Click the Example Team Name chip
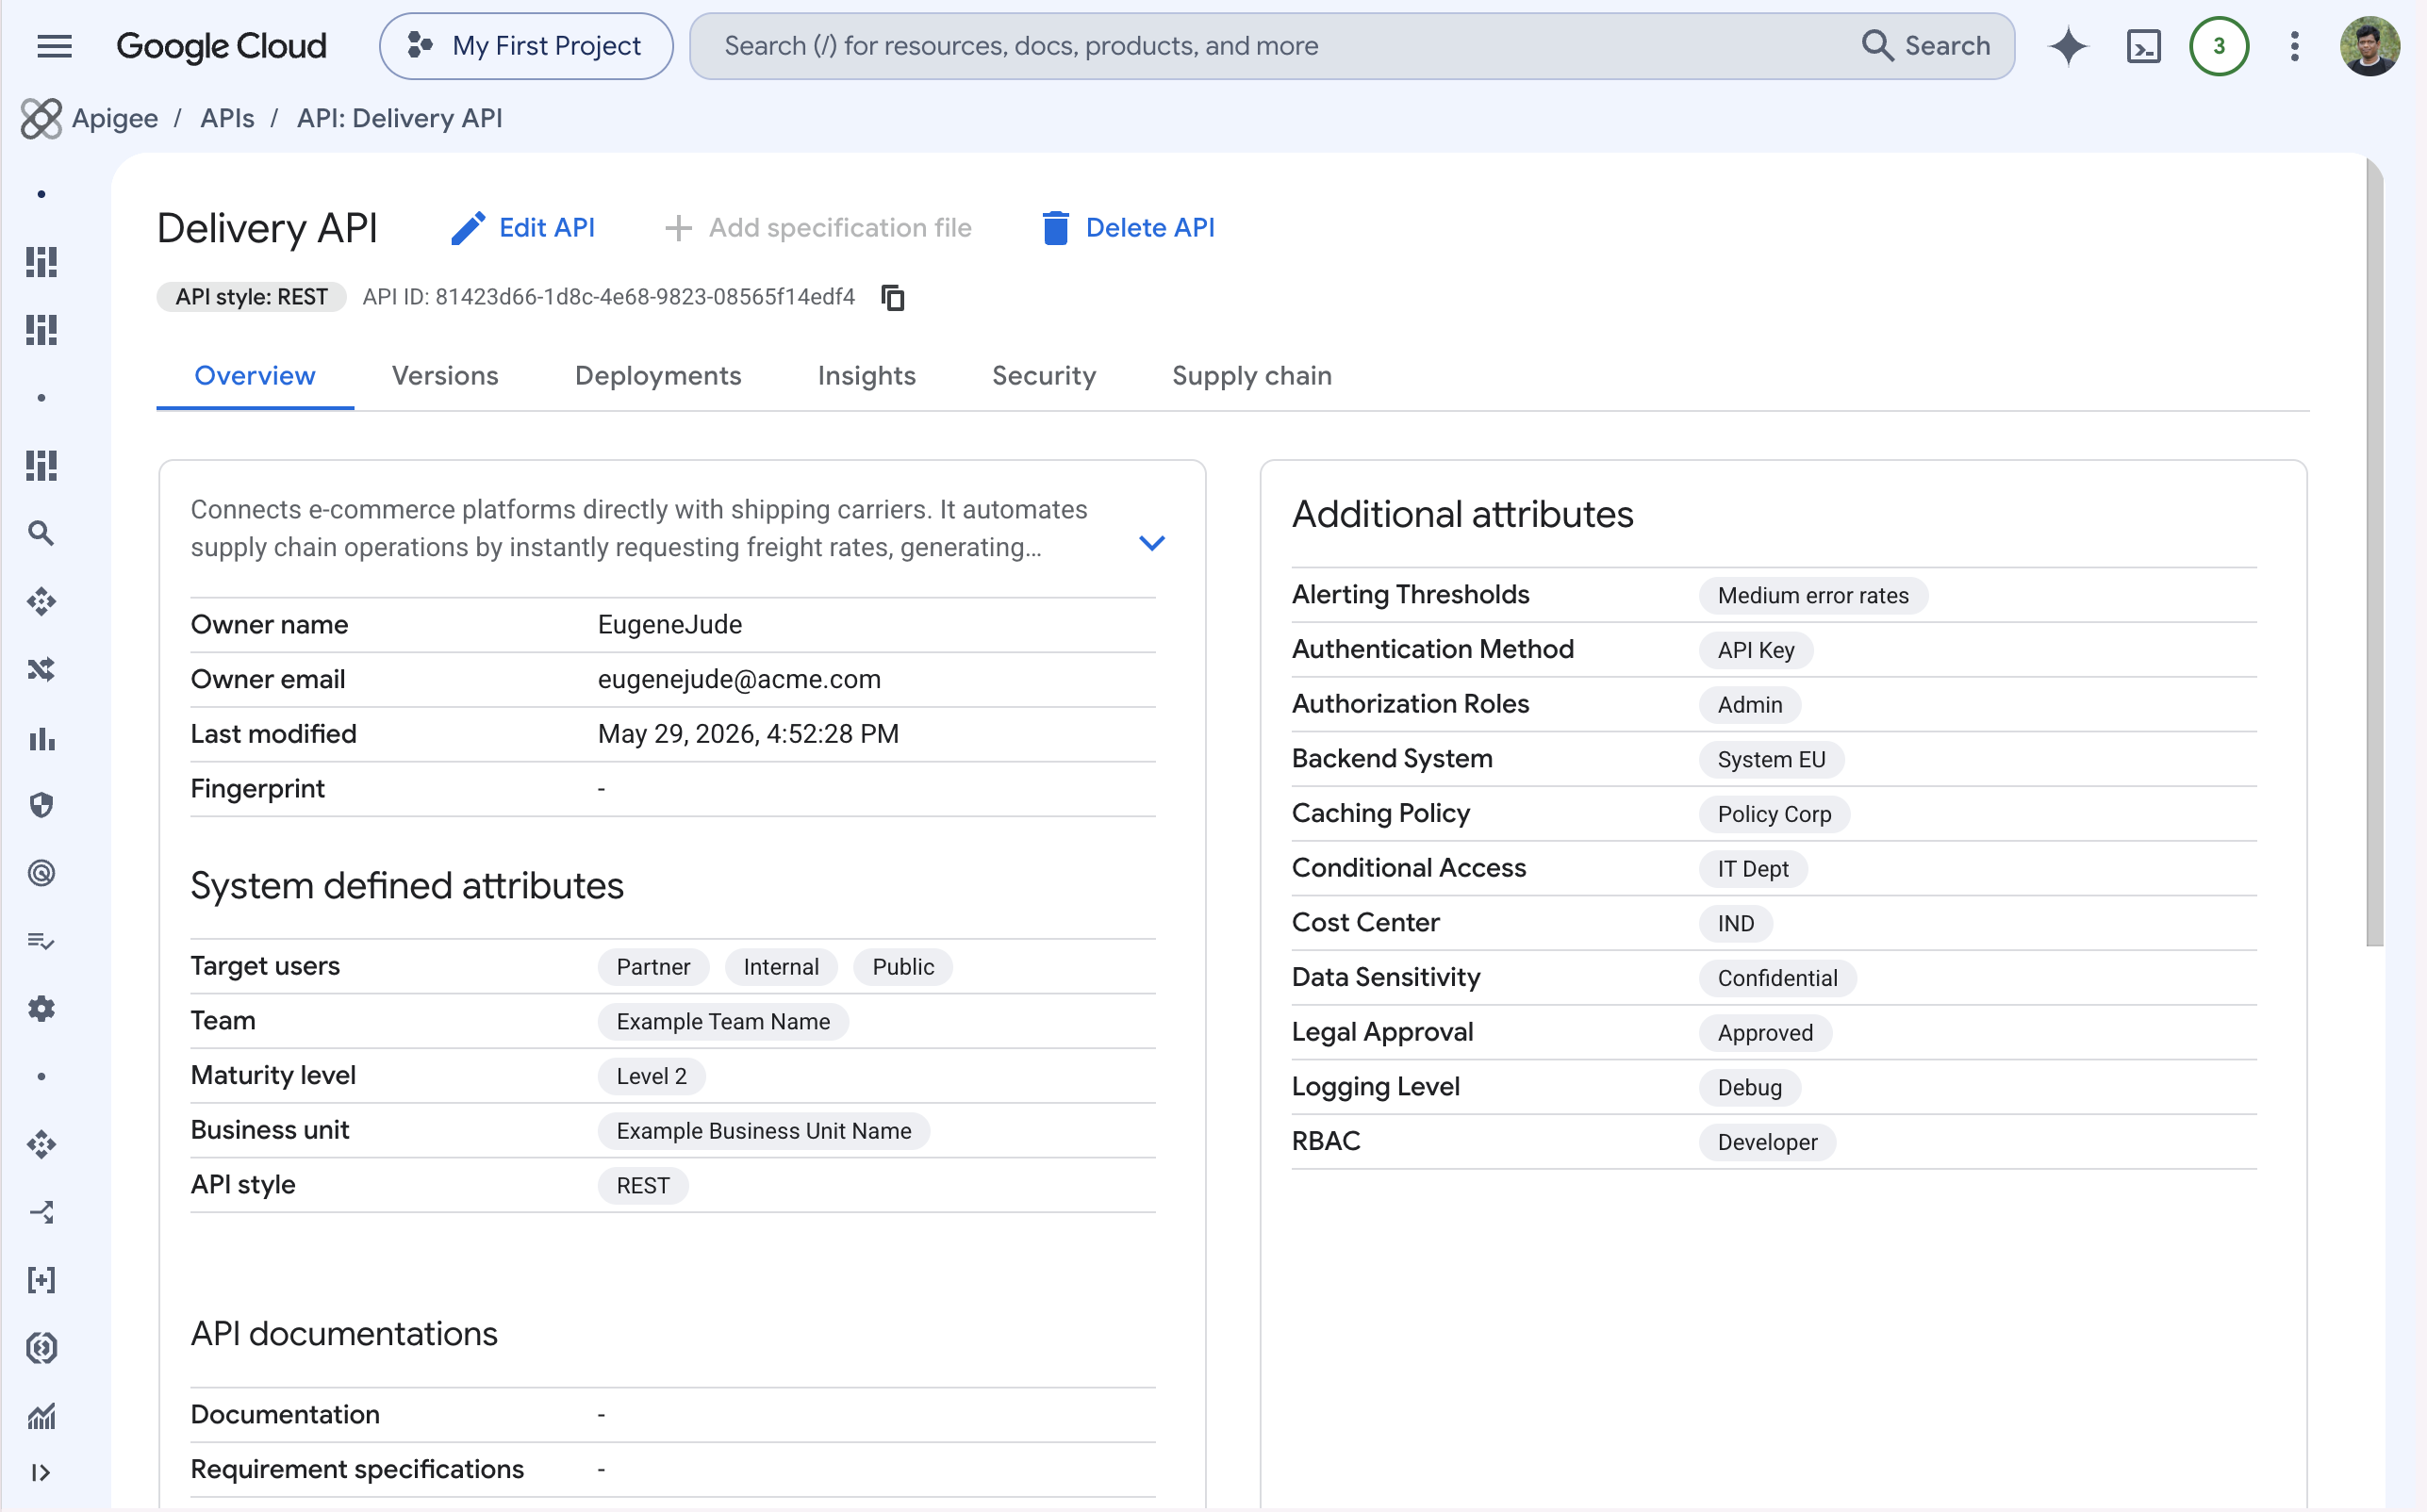The width and height of the screenshot is (2427, 1512). click(x=723, y=1021)
